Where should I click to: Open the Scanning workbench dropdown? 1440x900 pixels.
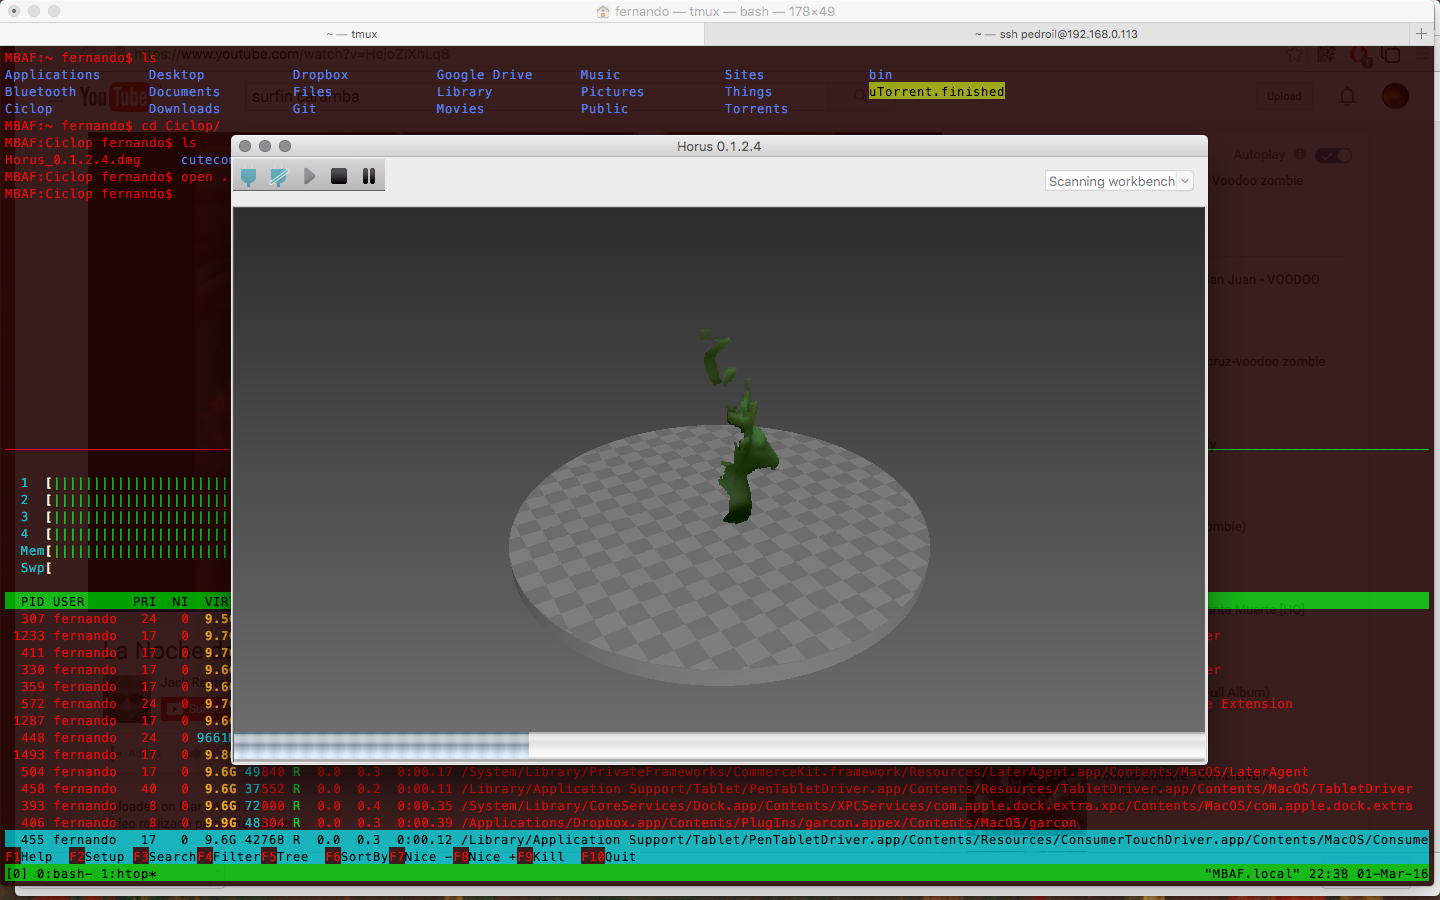tap(1119, 181)
